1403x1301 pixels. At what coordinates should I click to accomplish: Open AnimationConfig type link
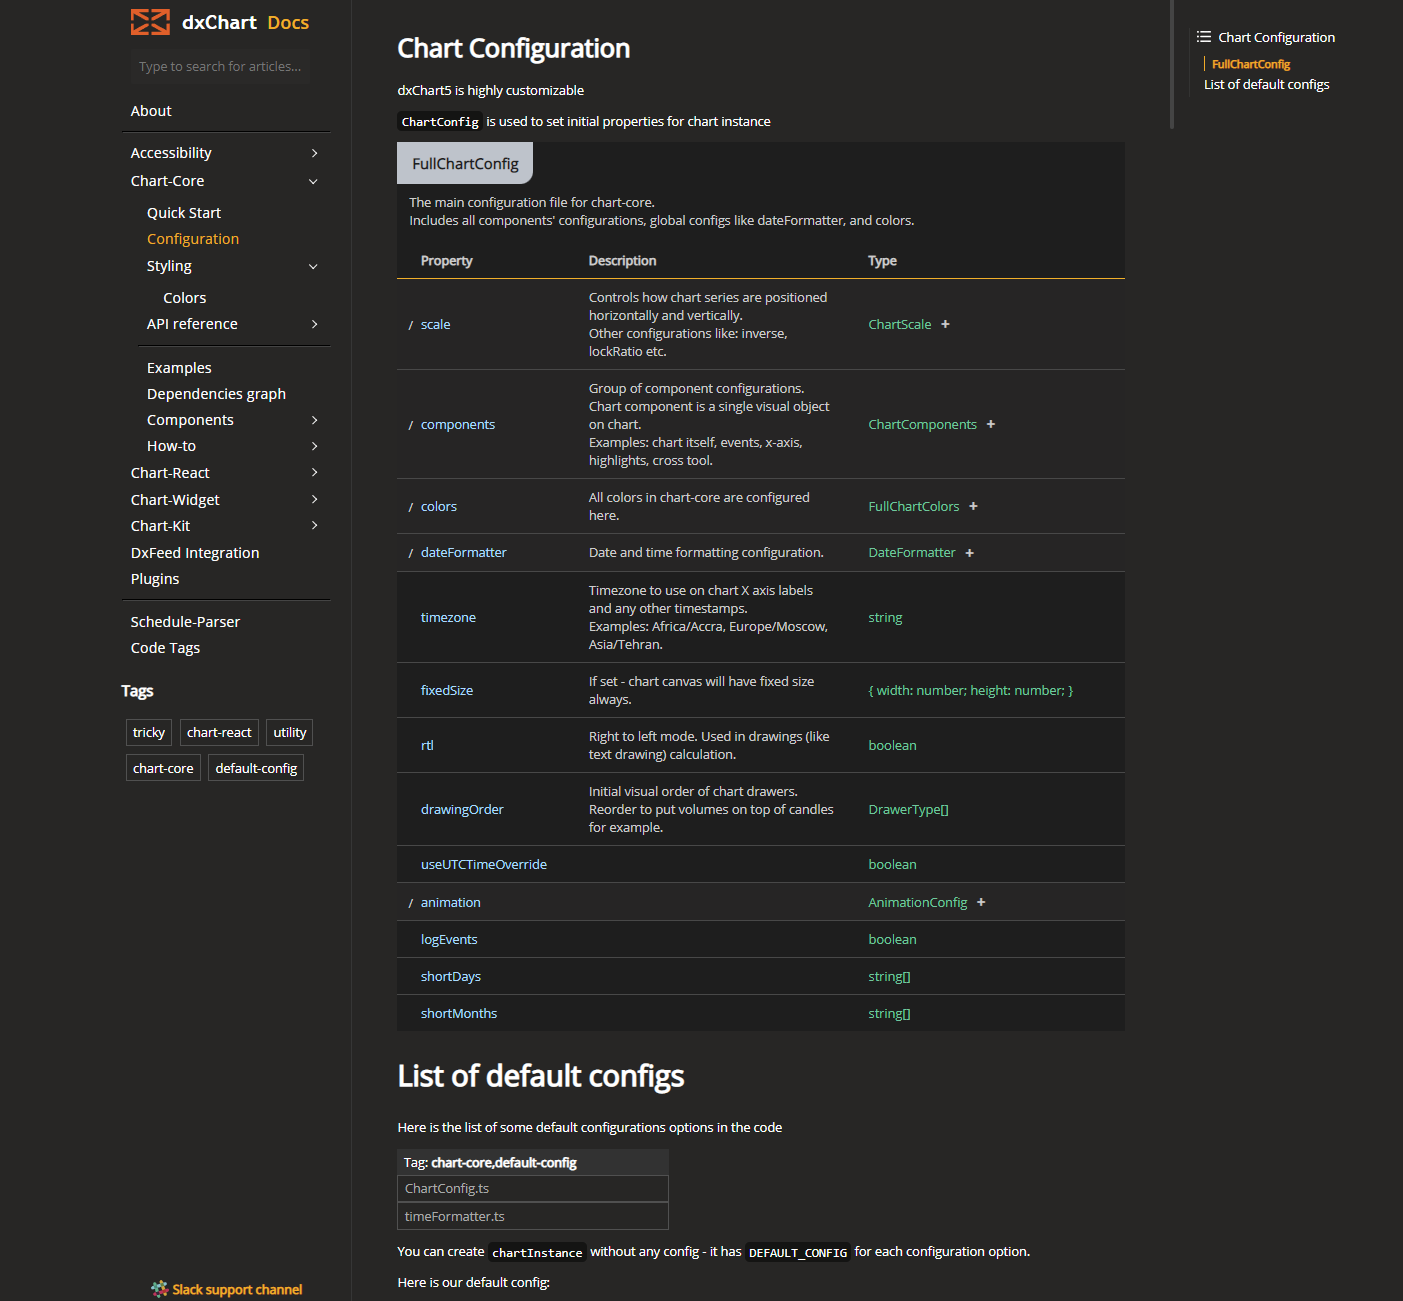tap(918, 903)
